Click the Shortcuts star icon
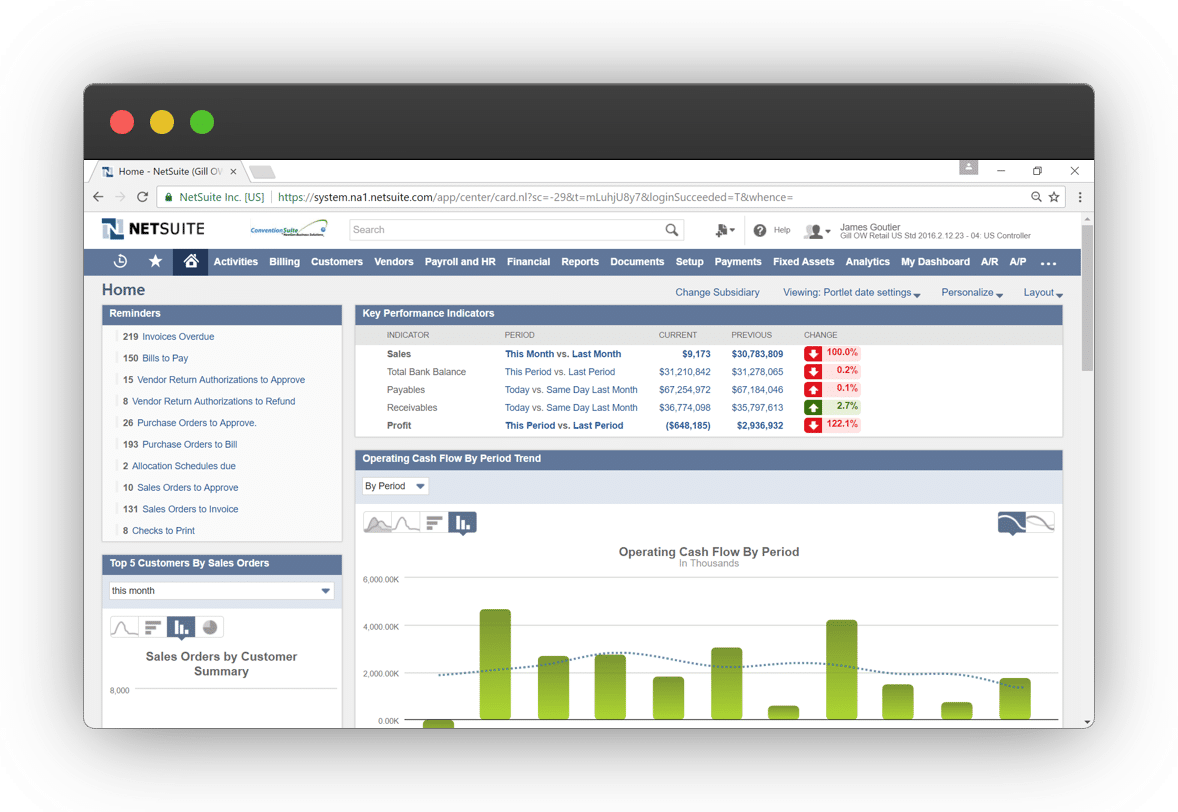The width and height of the screenshot is (1178, 812). [155, 262]
